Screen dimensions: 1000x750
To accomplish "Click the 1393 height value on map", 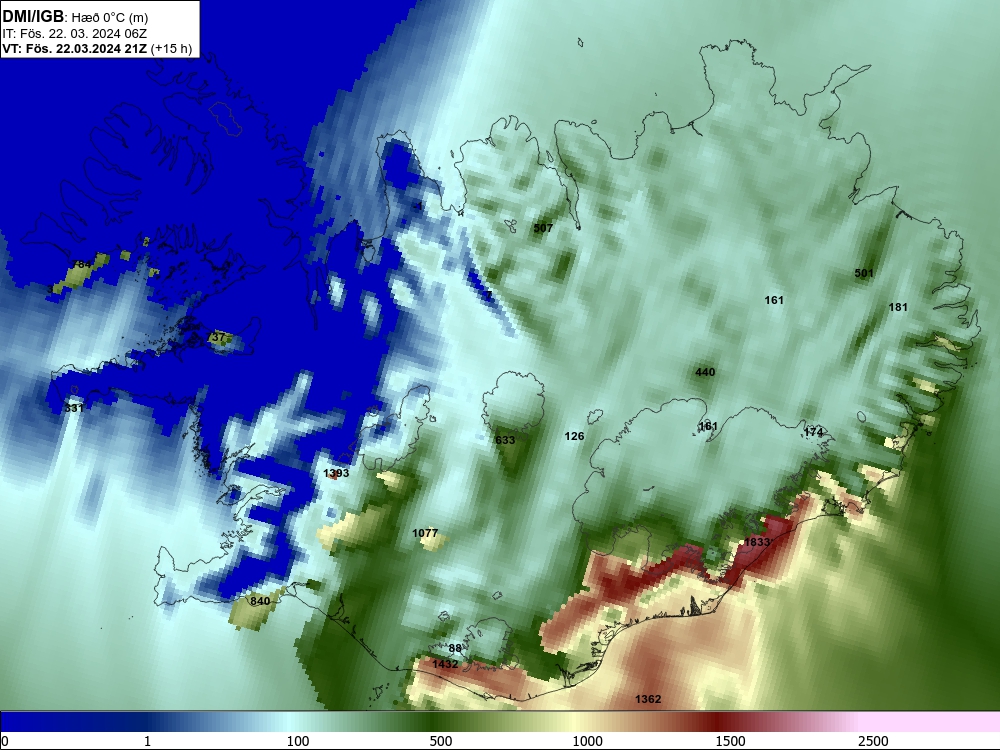I will click(336, 473).
